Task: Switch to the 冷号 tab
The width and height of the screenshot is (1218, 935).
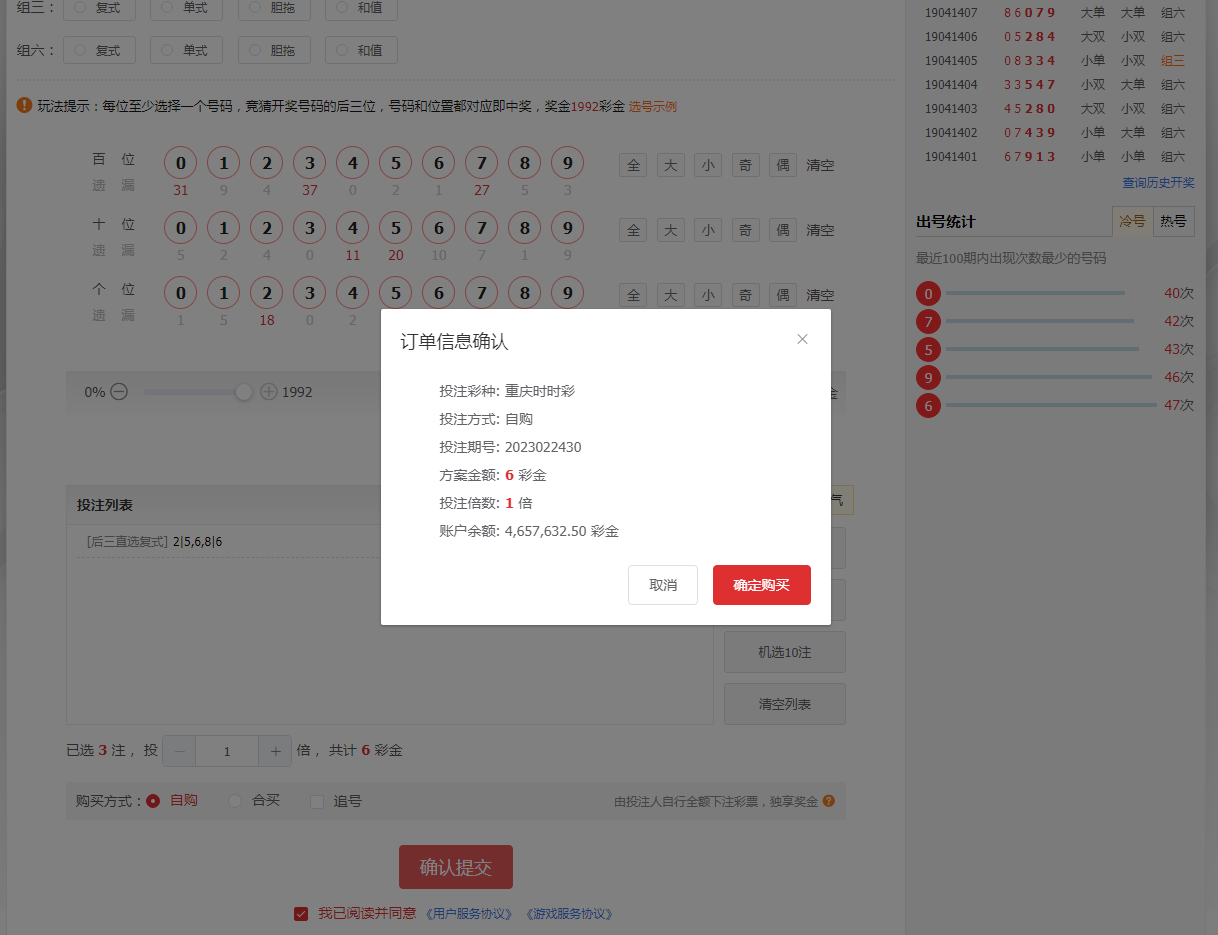Action: pos(1132,221)
